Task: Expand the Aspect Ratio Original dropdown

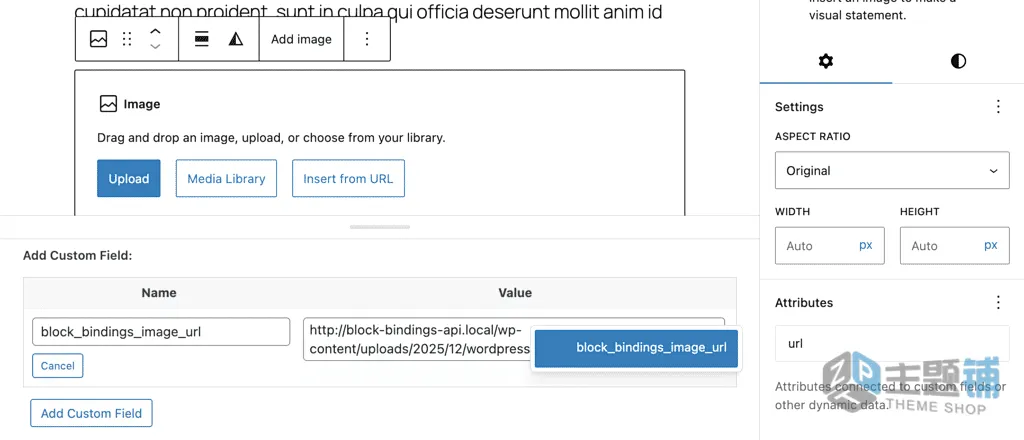Action: click(892, 170)
